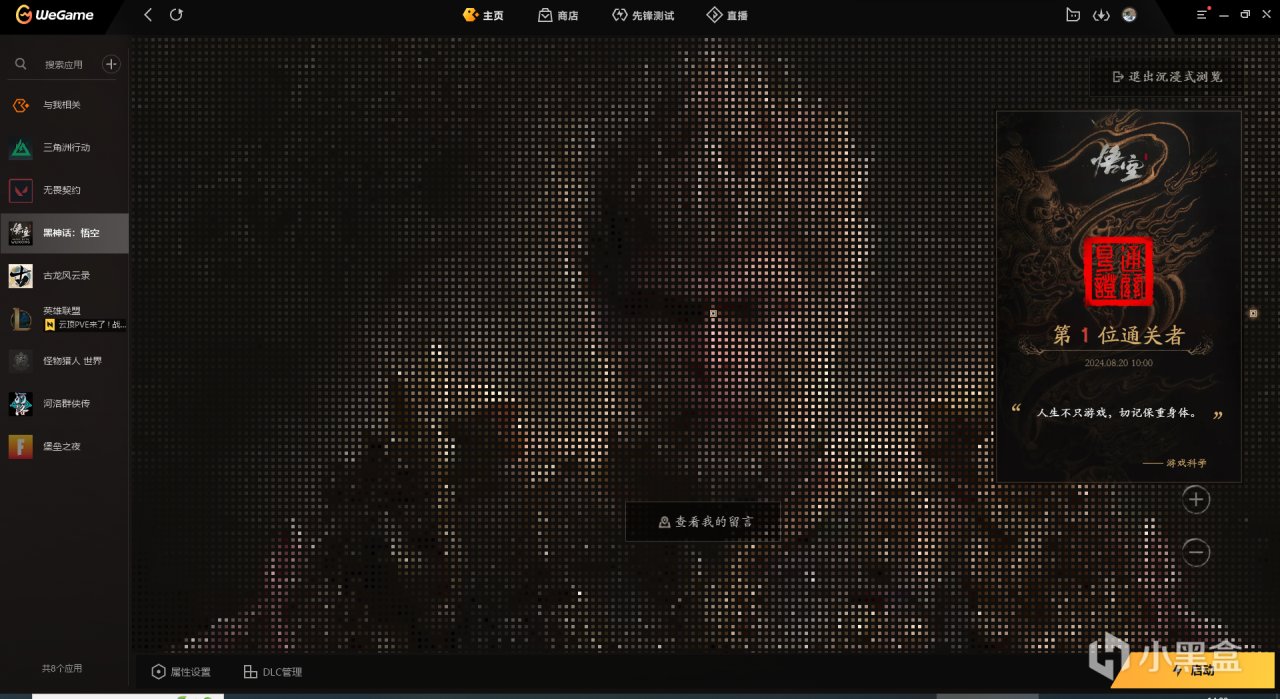Click the 搜索应用 search field
This screenshot has width=1280, height=699.
64,64
